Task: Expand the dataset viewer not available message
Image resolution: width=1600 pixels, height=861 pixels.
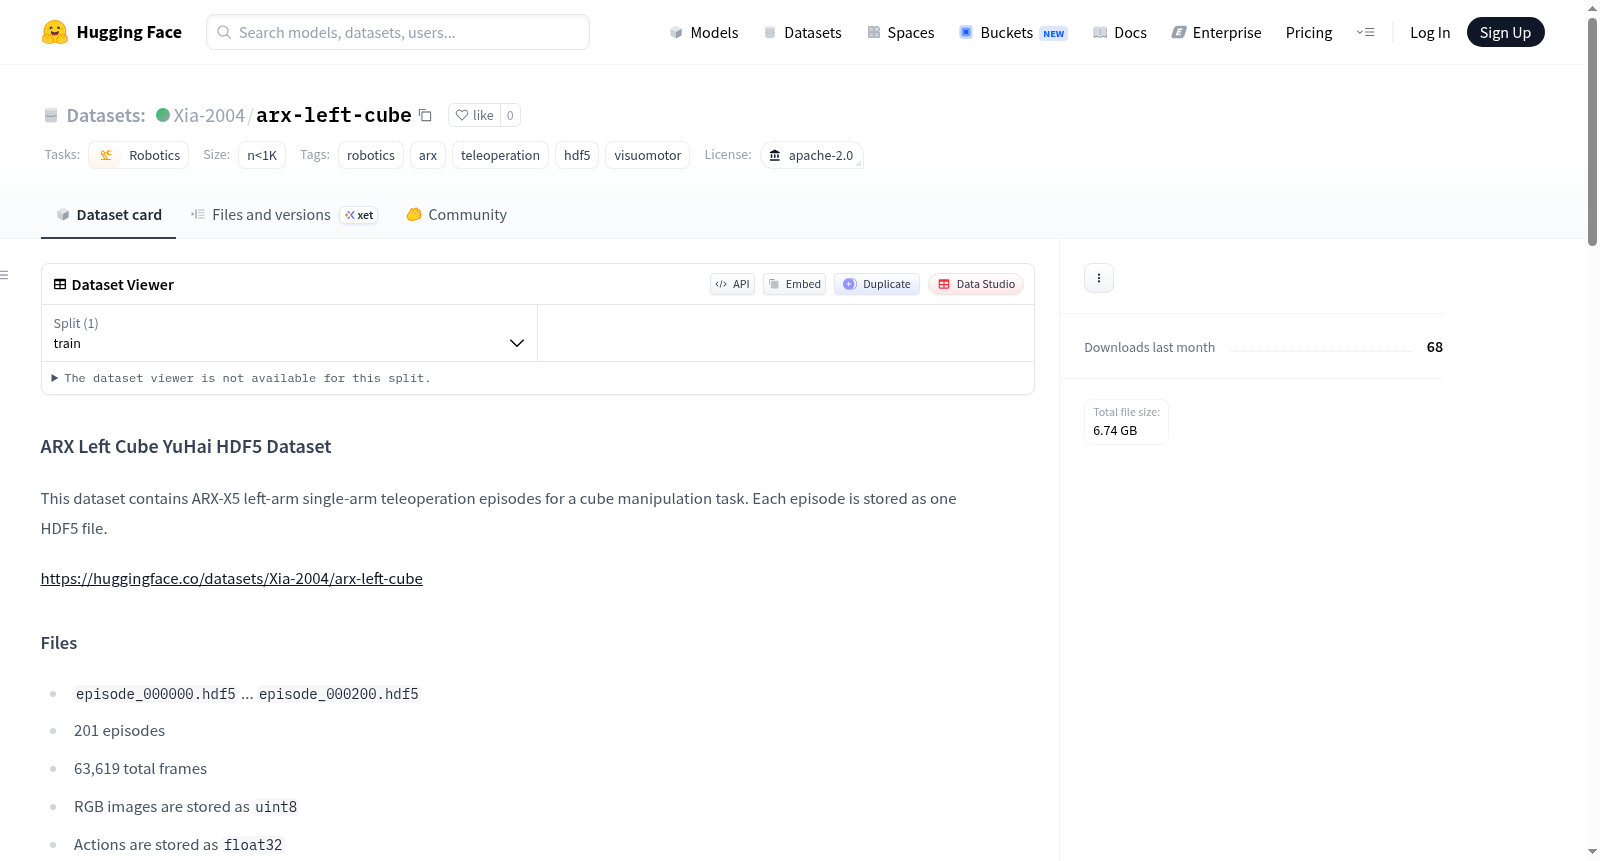Action: click(x=241, y=378)
